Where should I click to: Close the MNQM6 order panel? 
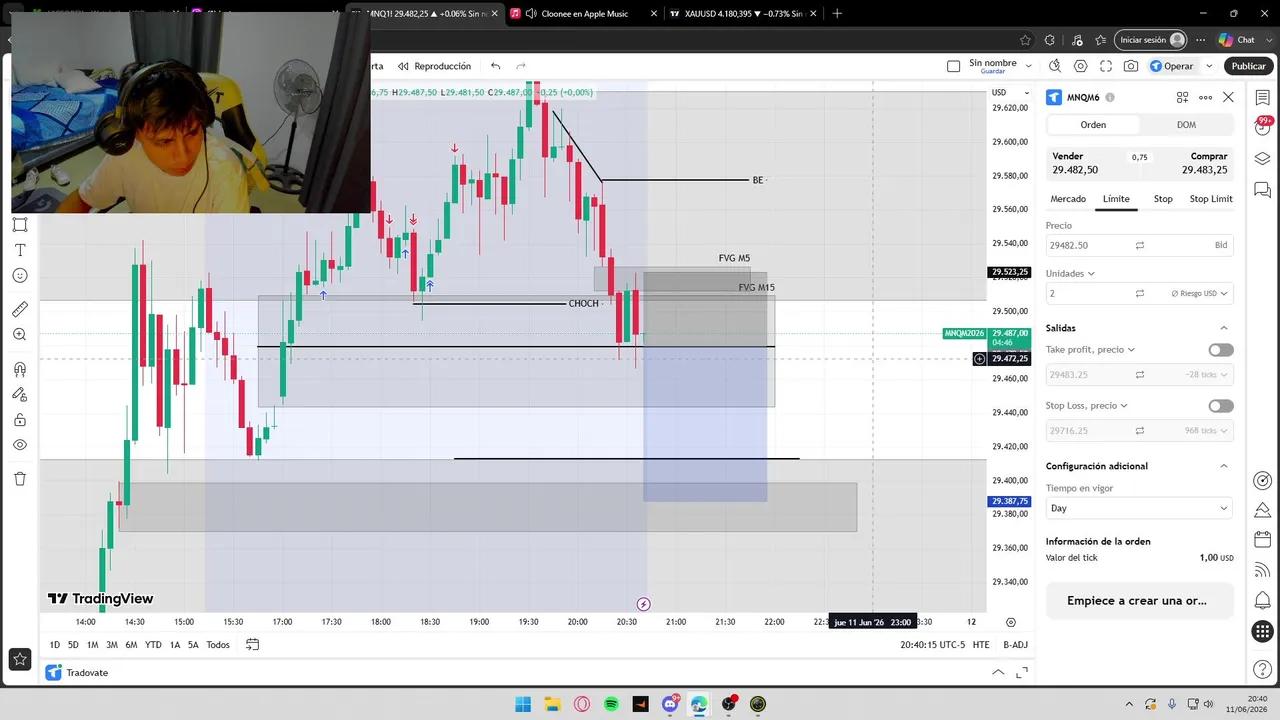tap(1228, 97)
